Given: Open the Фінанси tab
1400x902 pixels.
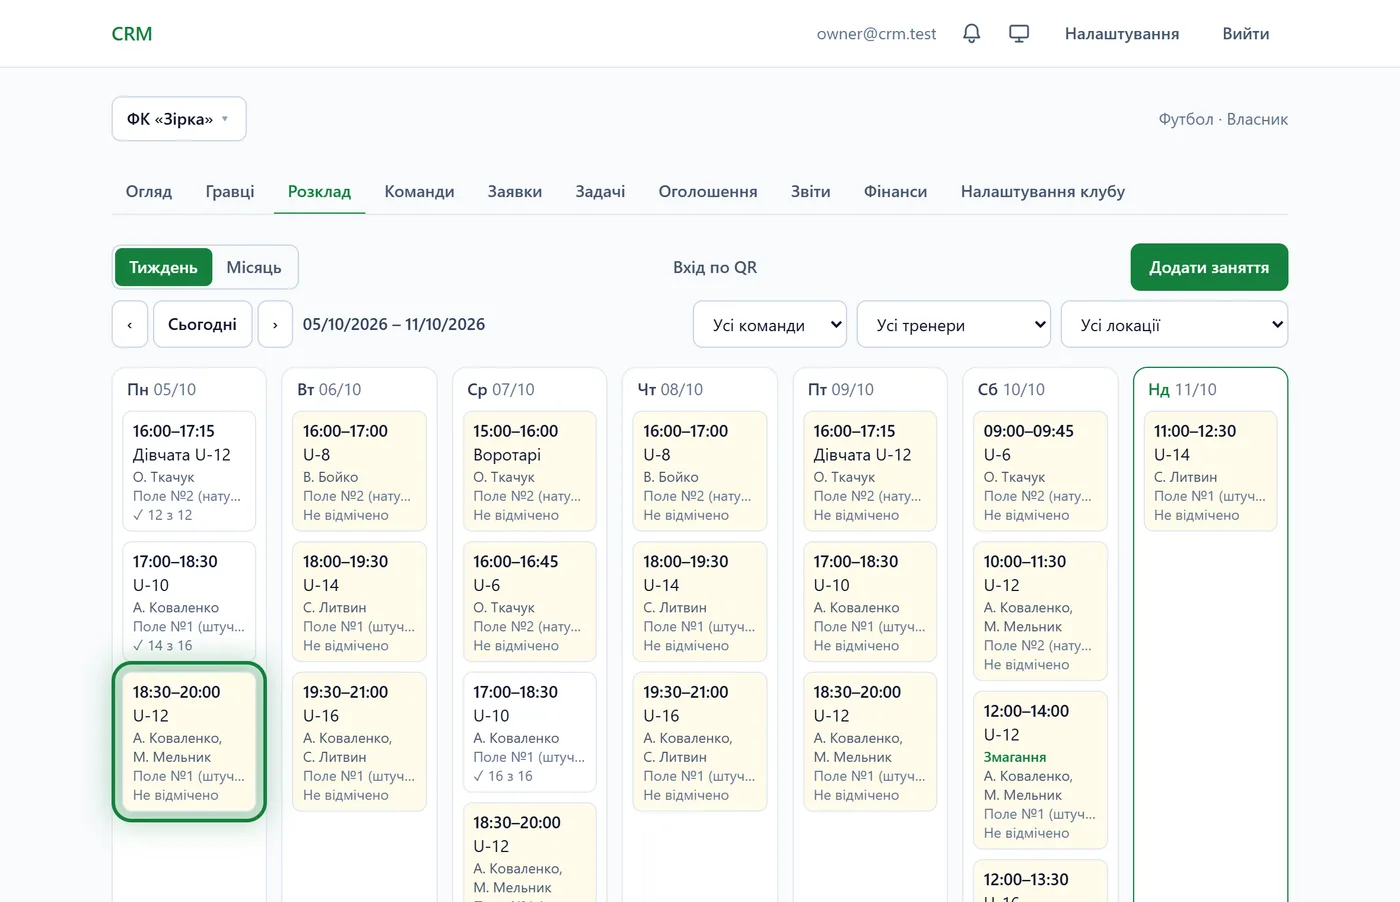Looking at the screenshot, I should click(x=895, y=191).
